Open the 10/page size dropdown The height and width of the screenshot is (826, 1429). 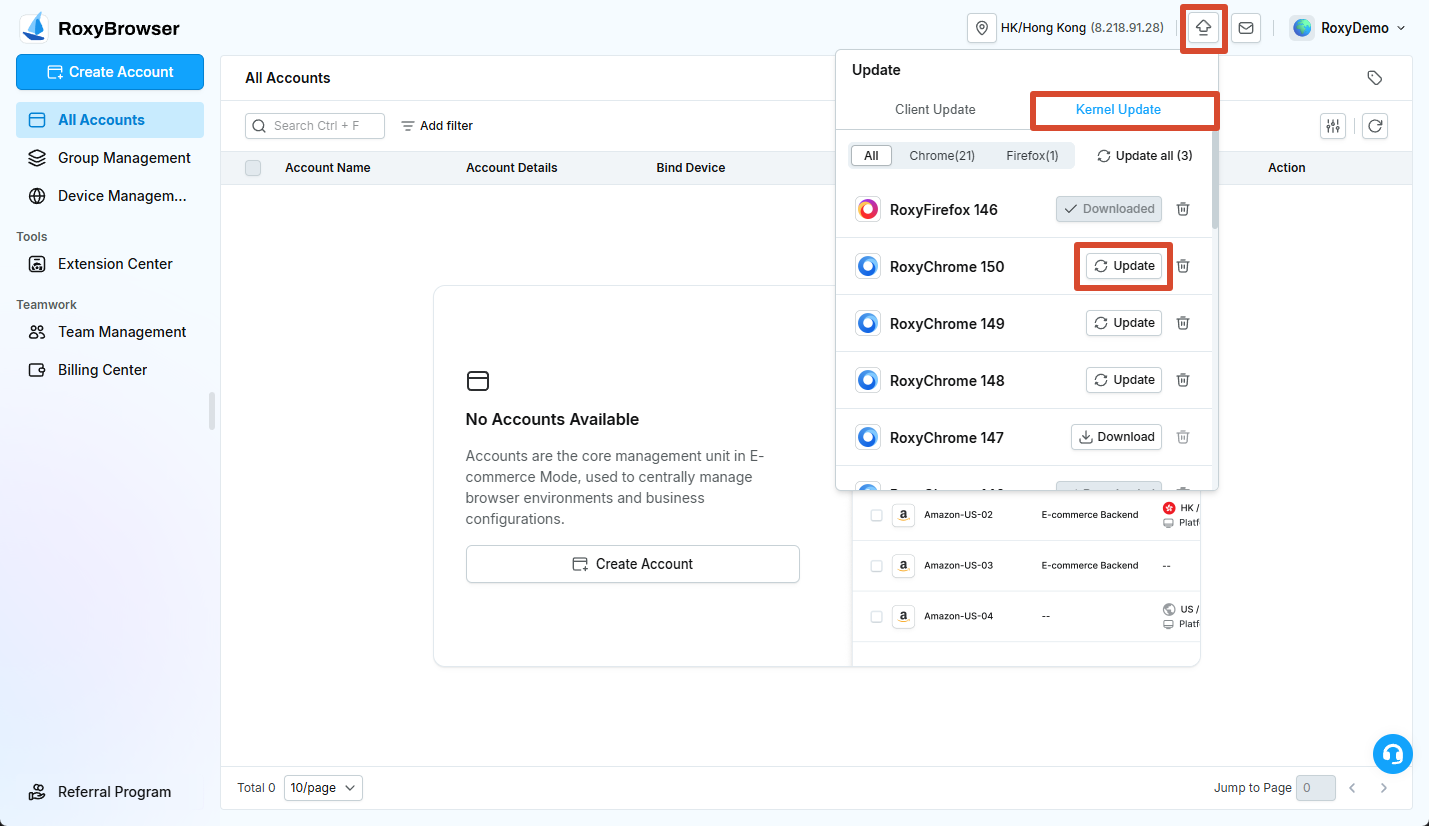tap(323, 788)
